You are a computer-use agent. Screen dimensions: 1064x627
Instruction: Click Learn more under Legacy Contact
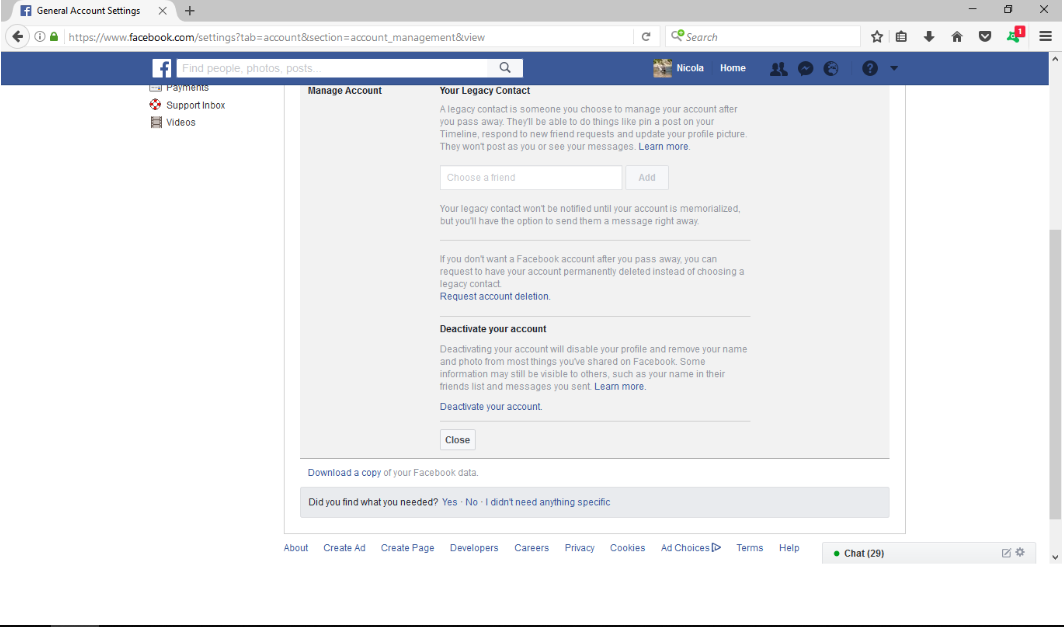point(663,147)
